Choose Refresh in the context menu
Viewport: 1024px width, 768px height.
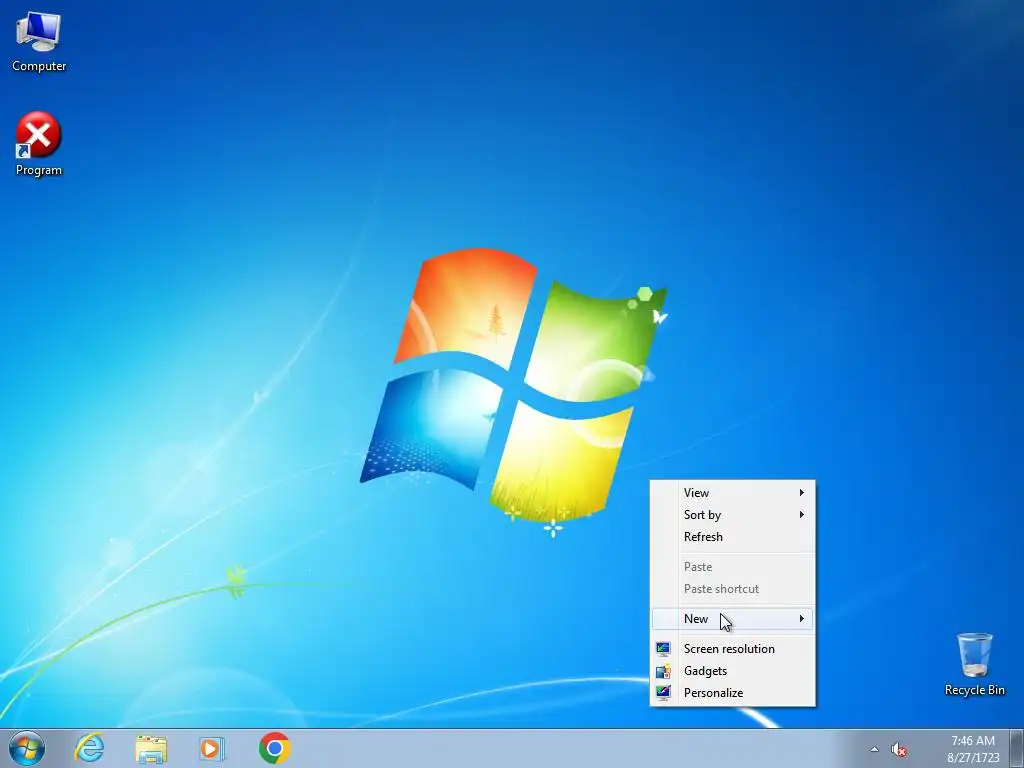pyautogui.click(x=733, y=537)
